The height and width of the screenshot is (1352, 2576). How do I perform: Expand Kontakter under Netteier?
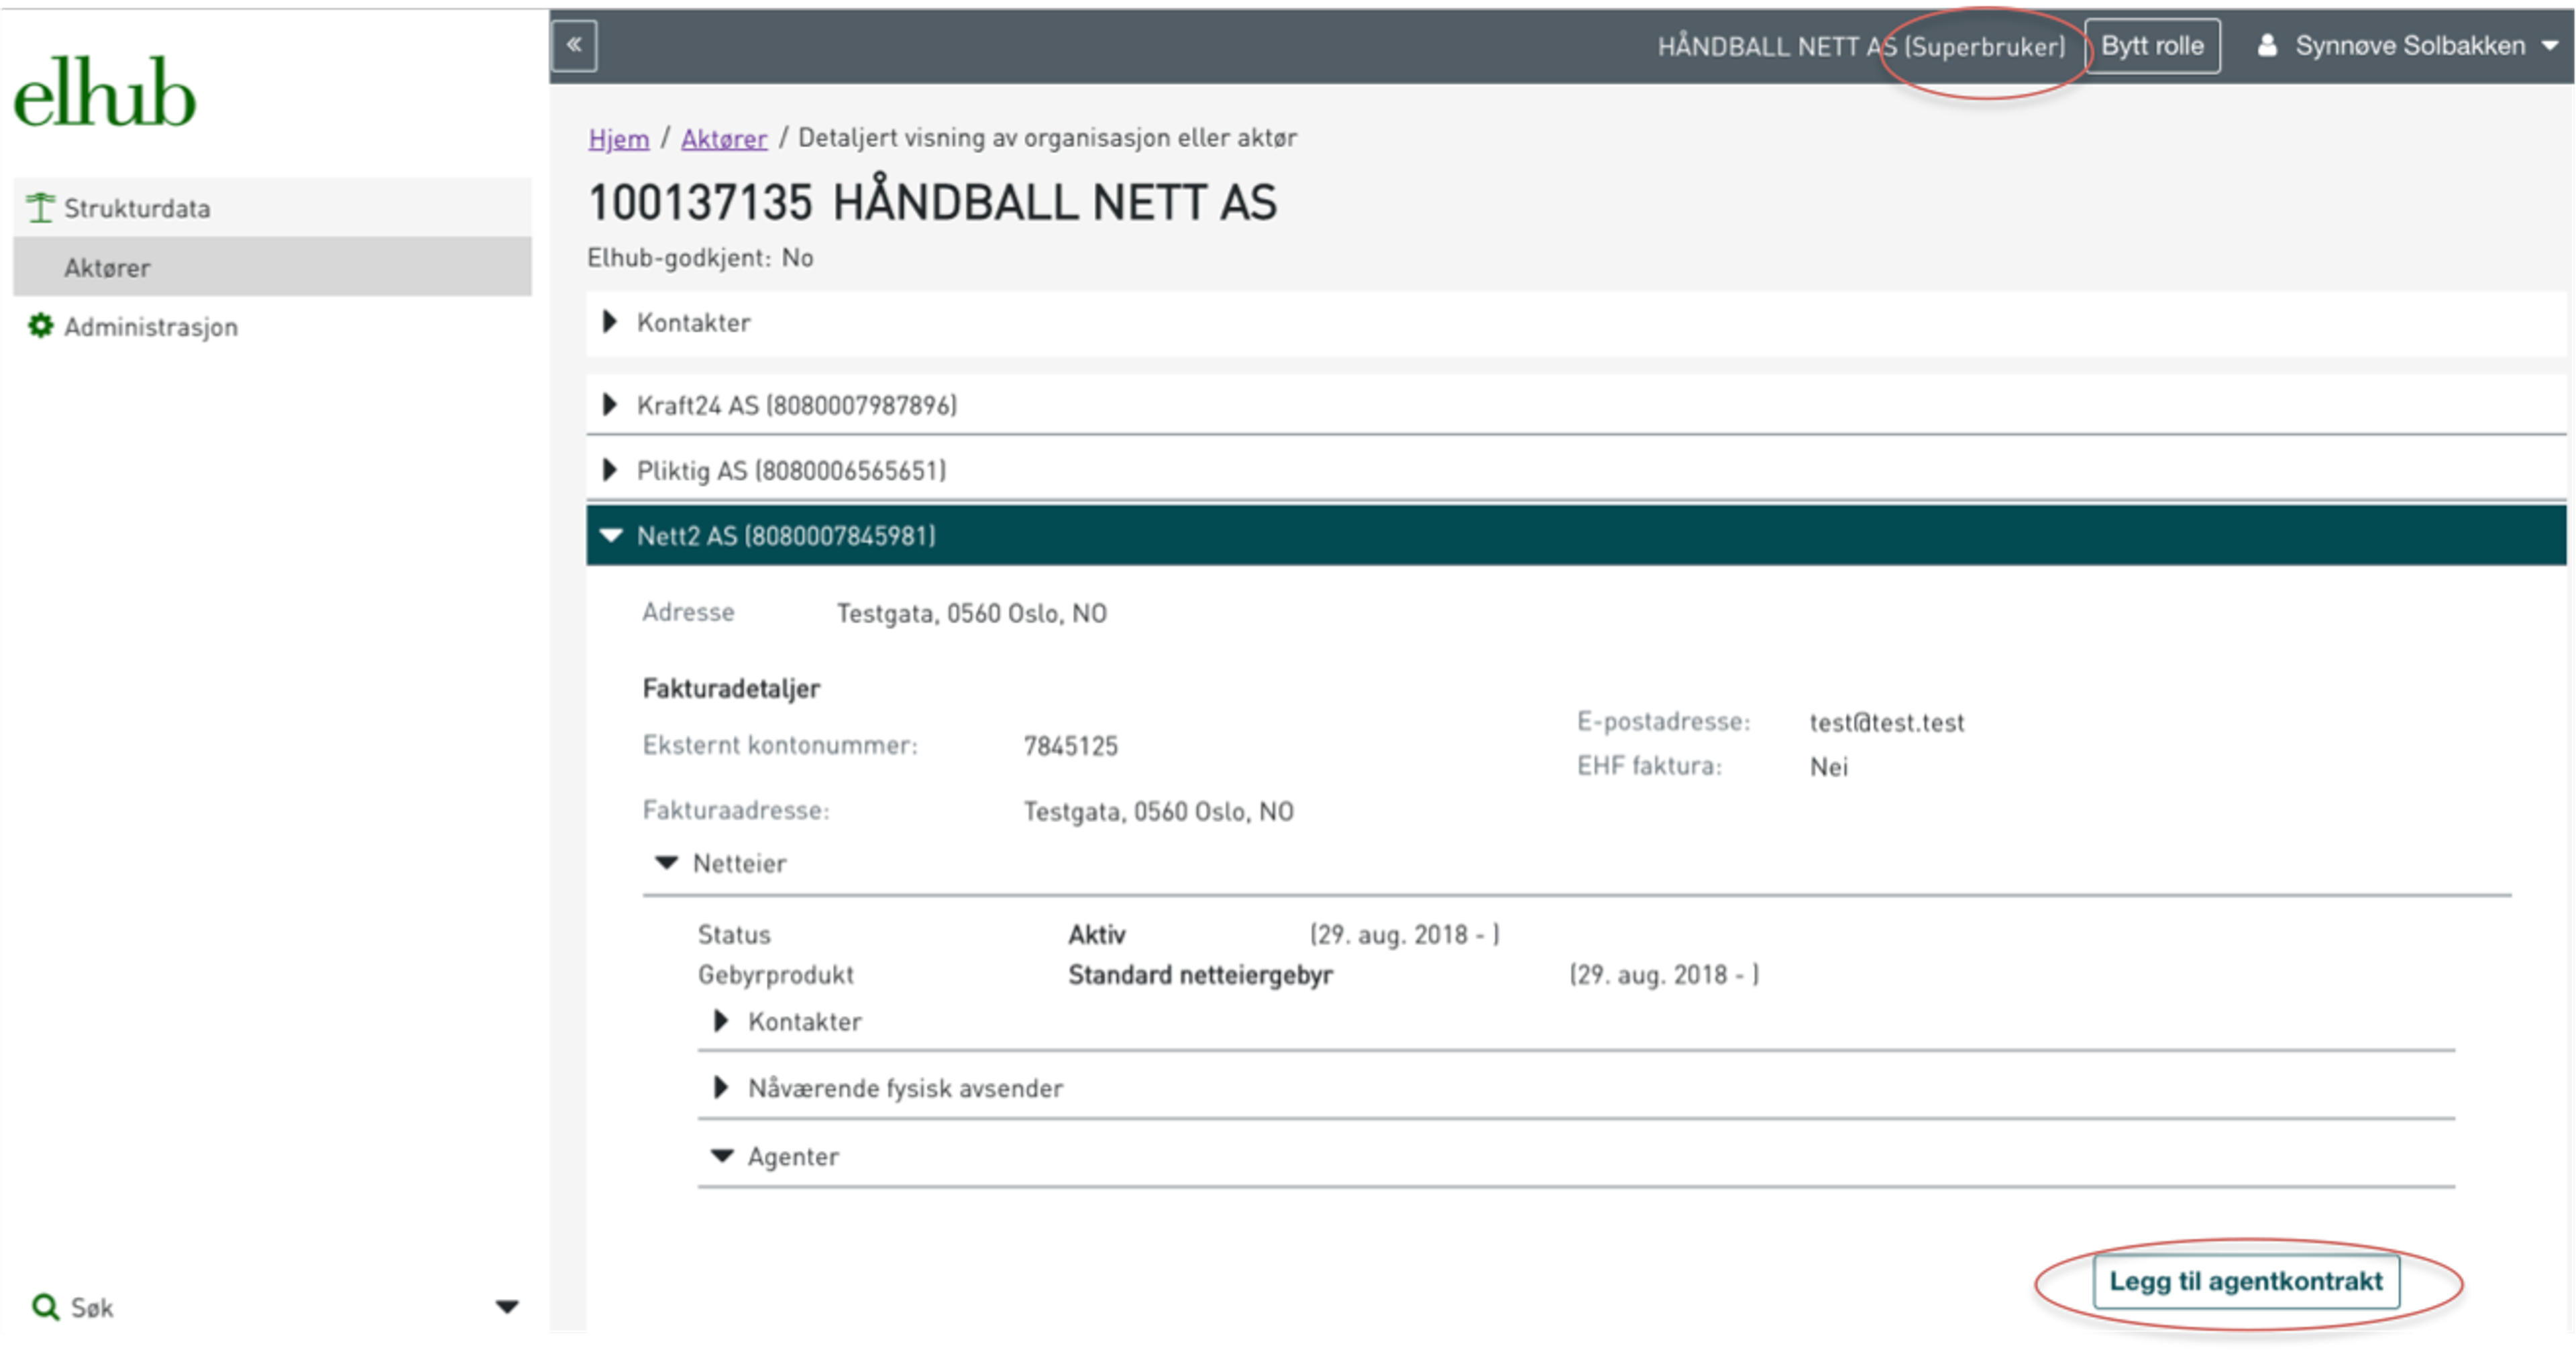(x=1576, y=1021)
